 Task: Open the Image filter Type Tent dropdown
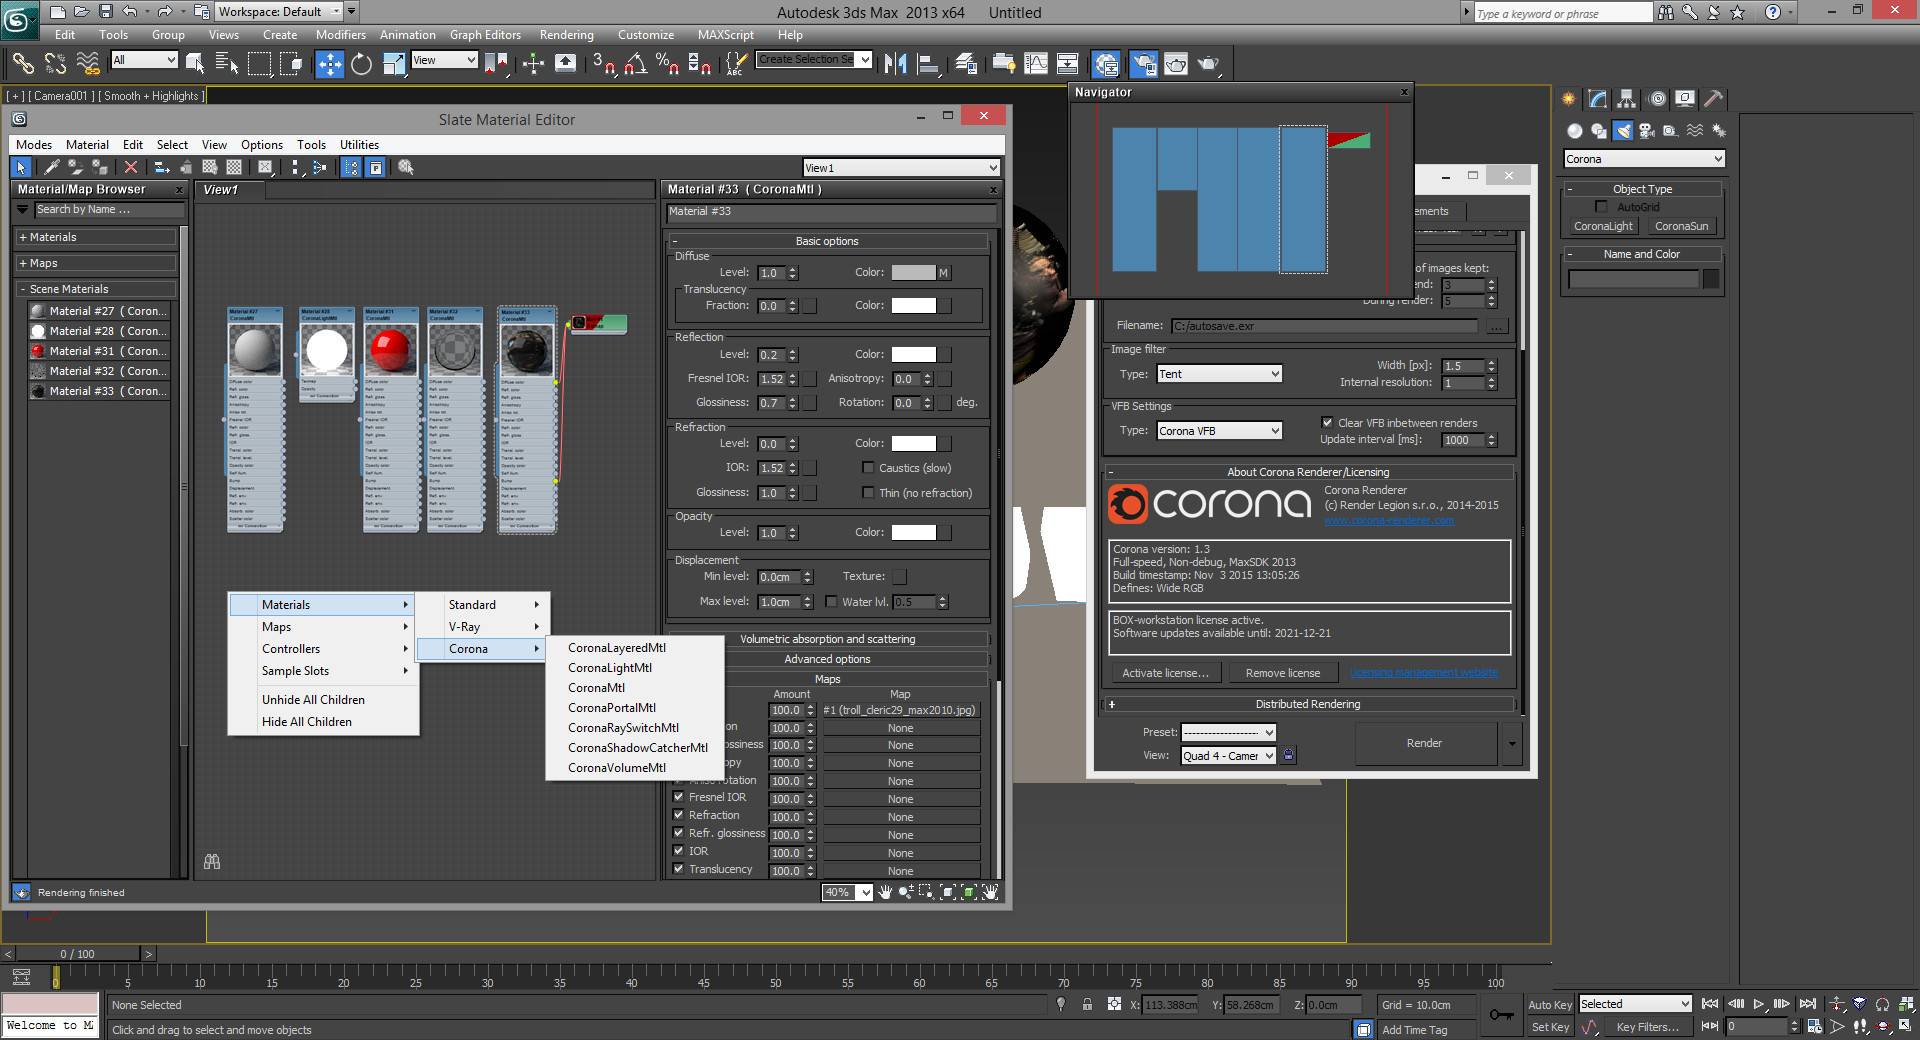pos(1218,374)
